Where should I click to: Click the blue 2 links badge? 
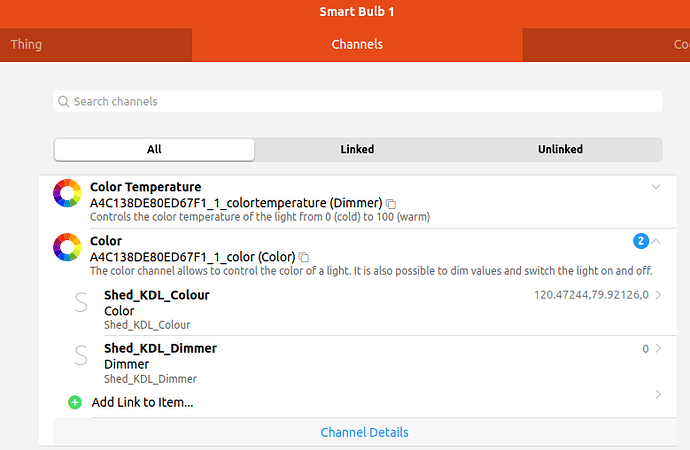[x=641, y=241]
